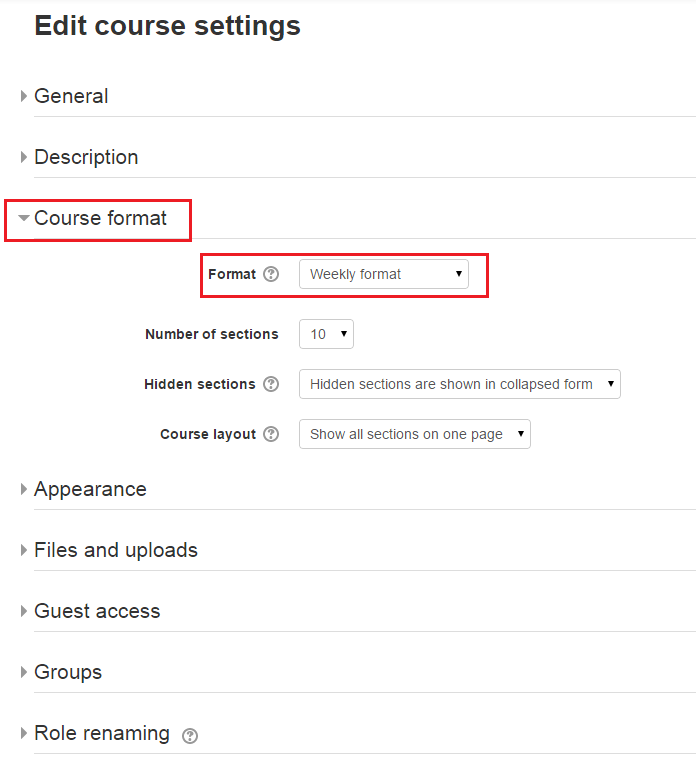
Task: Collapse the Course format section arrow
Action: [x=24, y=218]
